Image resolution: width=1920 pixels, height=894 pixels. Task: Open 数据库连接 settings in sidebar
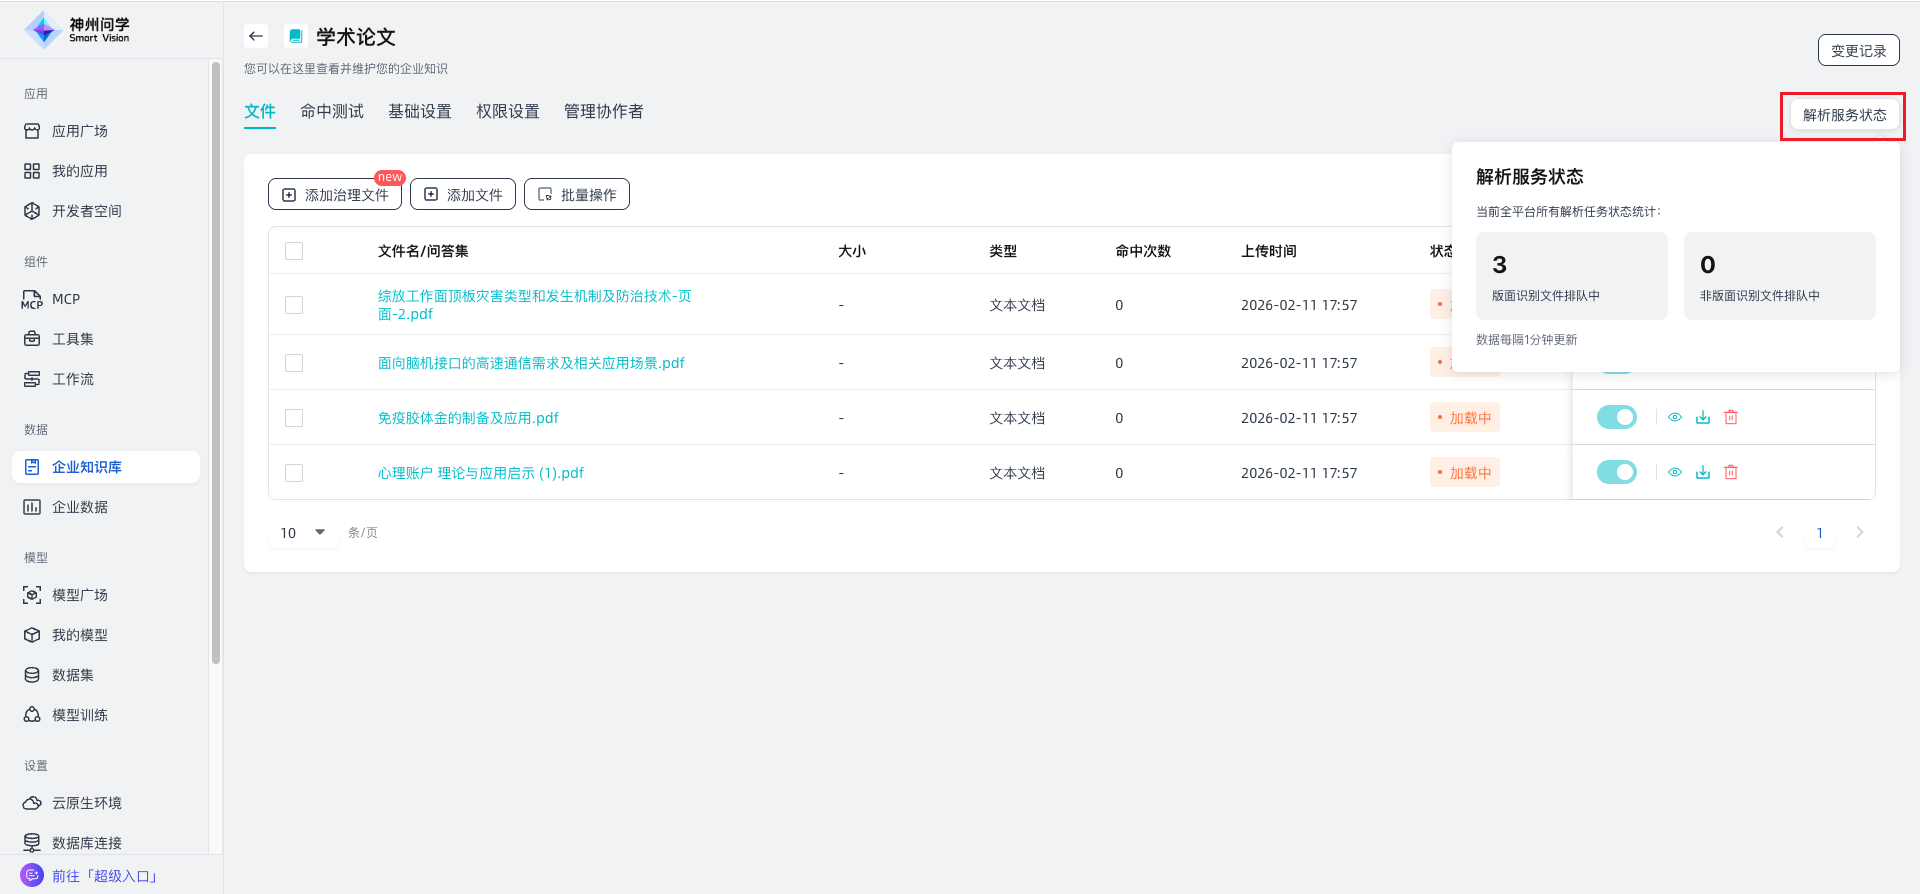(x=86, y=843)
